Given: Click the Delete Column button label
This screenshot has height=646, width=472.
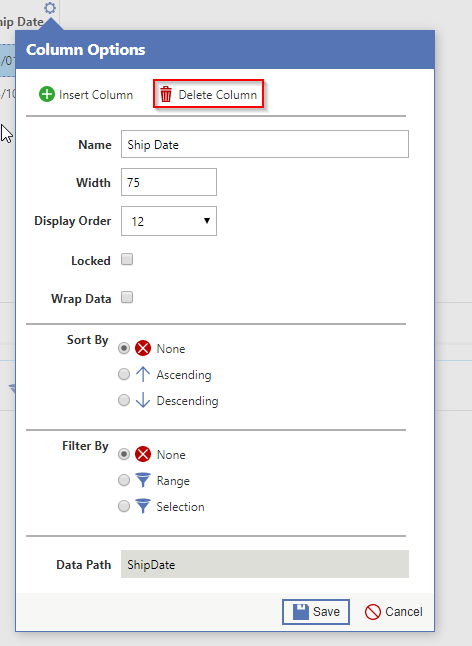Looking at the screenshot, I should pyautogui.click(x=217, y=95).
